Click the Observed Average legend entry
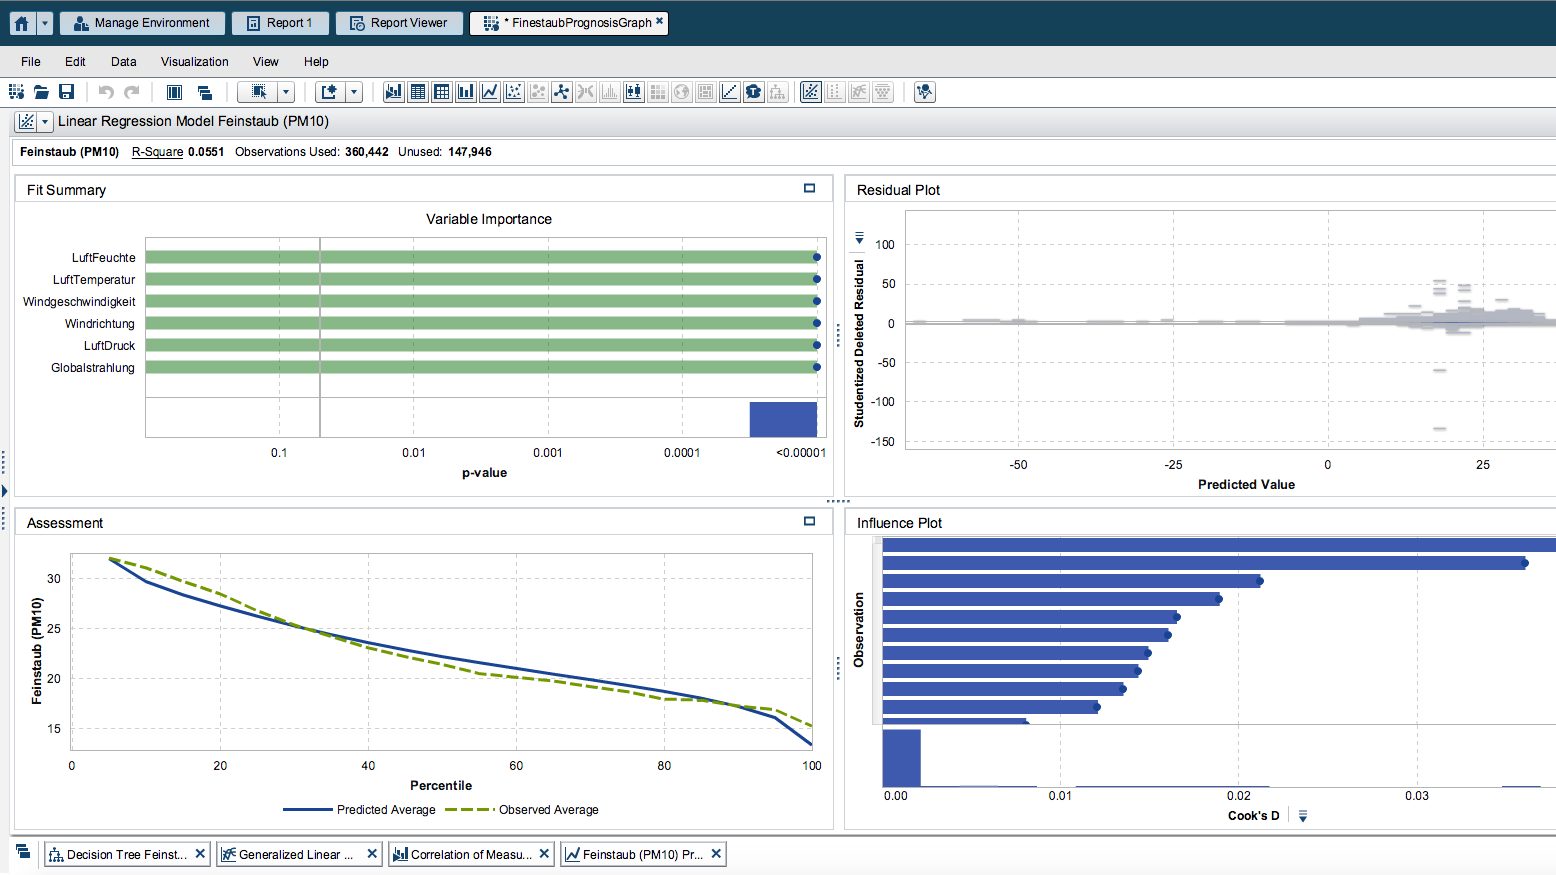1556x875 pixels. click(x=522, y=810)
